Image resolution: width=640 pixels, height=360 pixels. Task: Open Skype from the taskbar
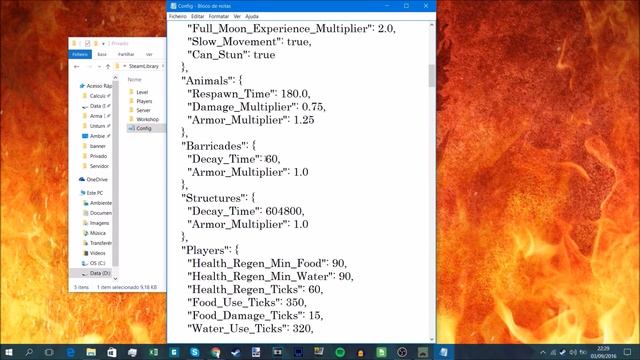coord(195,352)
